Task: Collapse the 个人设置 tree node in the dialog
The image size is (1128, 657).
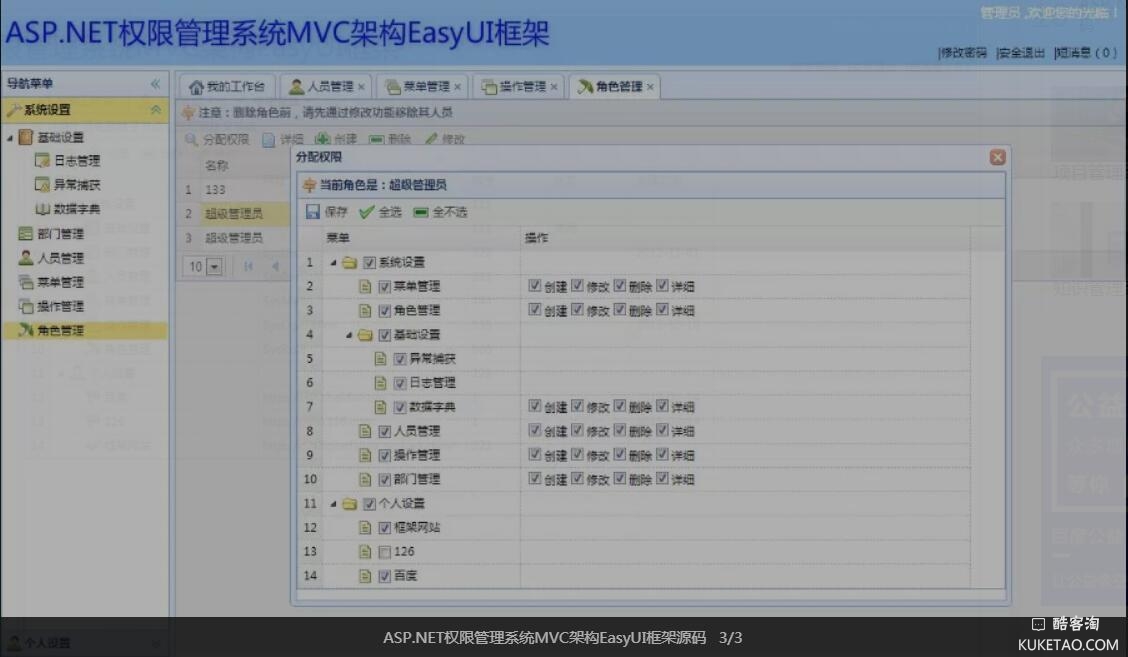Action: [333, 504]
